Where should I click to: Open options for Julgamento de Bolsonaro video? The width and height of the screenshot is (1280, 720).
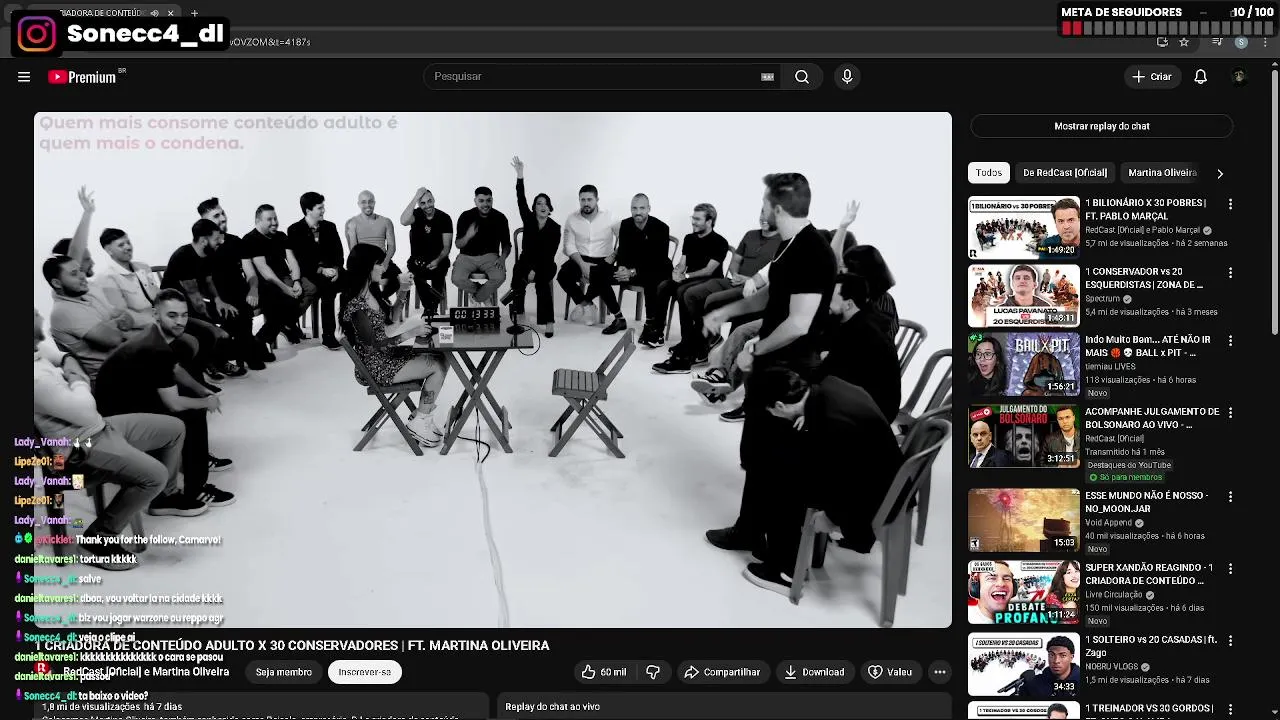pos(1230,412)
